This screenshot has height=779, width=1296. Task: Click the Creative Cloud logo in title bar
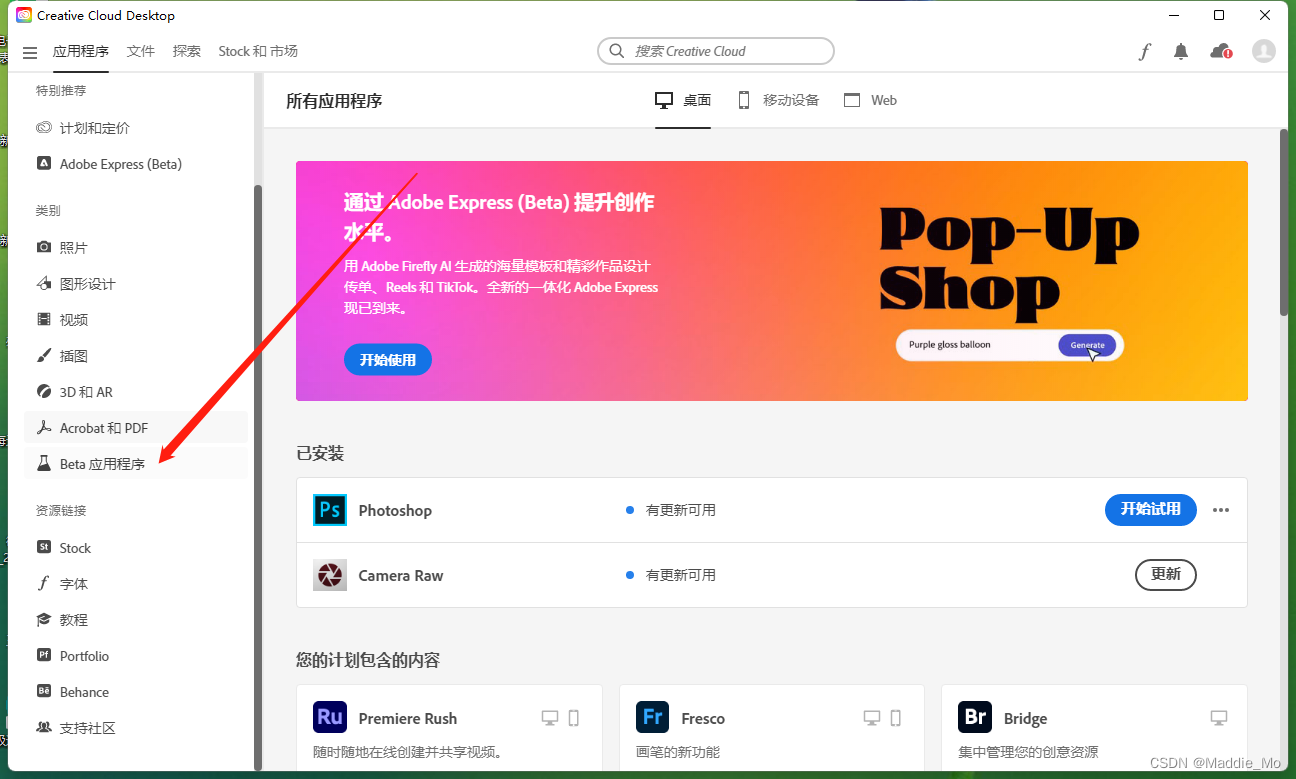click(24, 15)
